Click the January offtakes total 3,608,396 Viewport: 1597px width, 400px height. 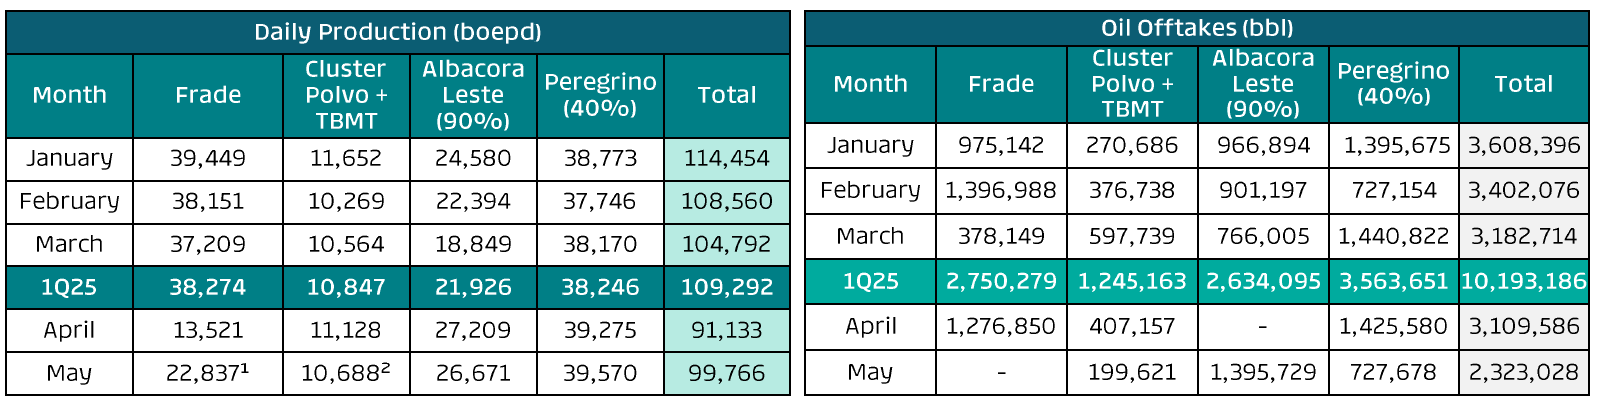(1523, 145)
